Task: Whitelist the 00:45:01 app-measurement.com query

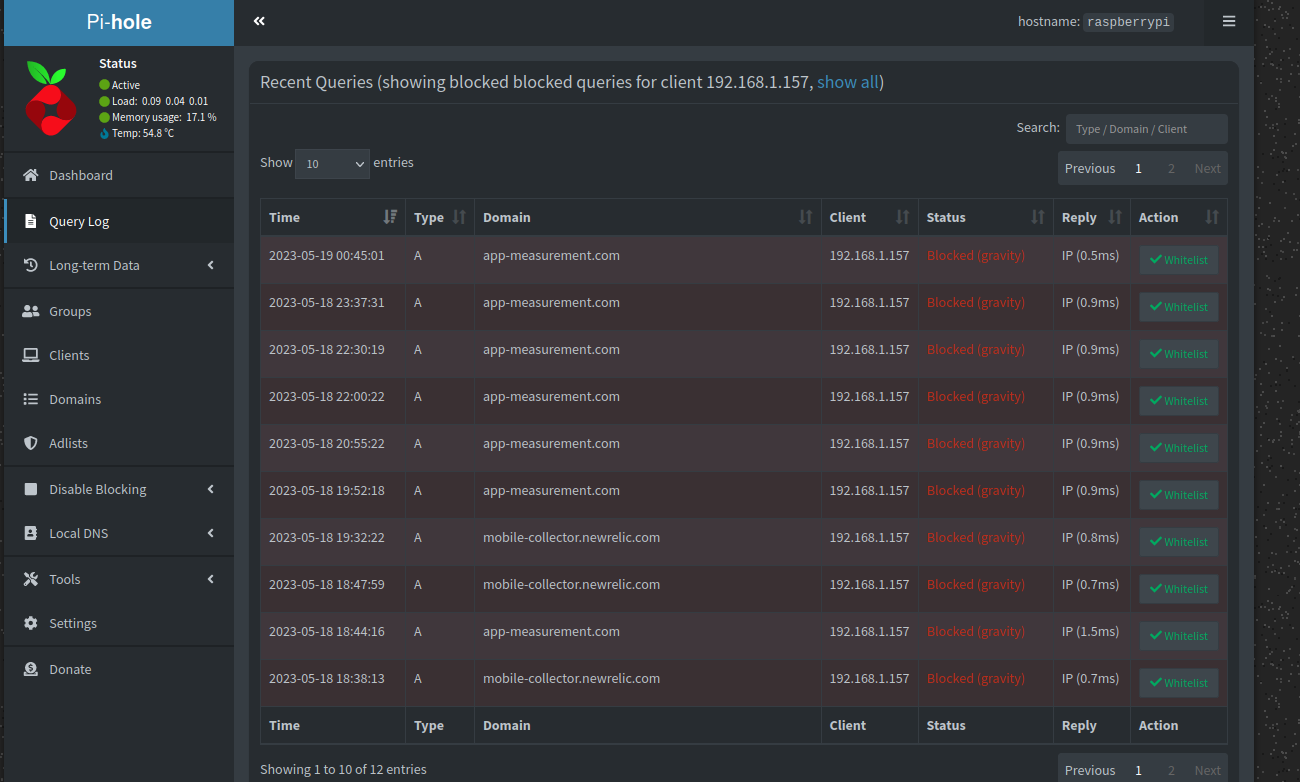Action: (x=1179, y=260)
